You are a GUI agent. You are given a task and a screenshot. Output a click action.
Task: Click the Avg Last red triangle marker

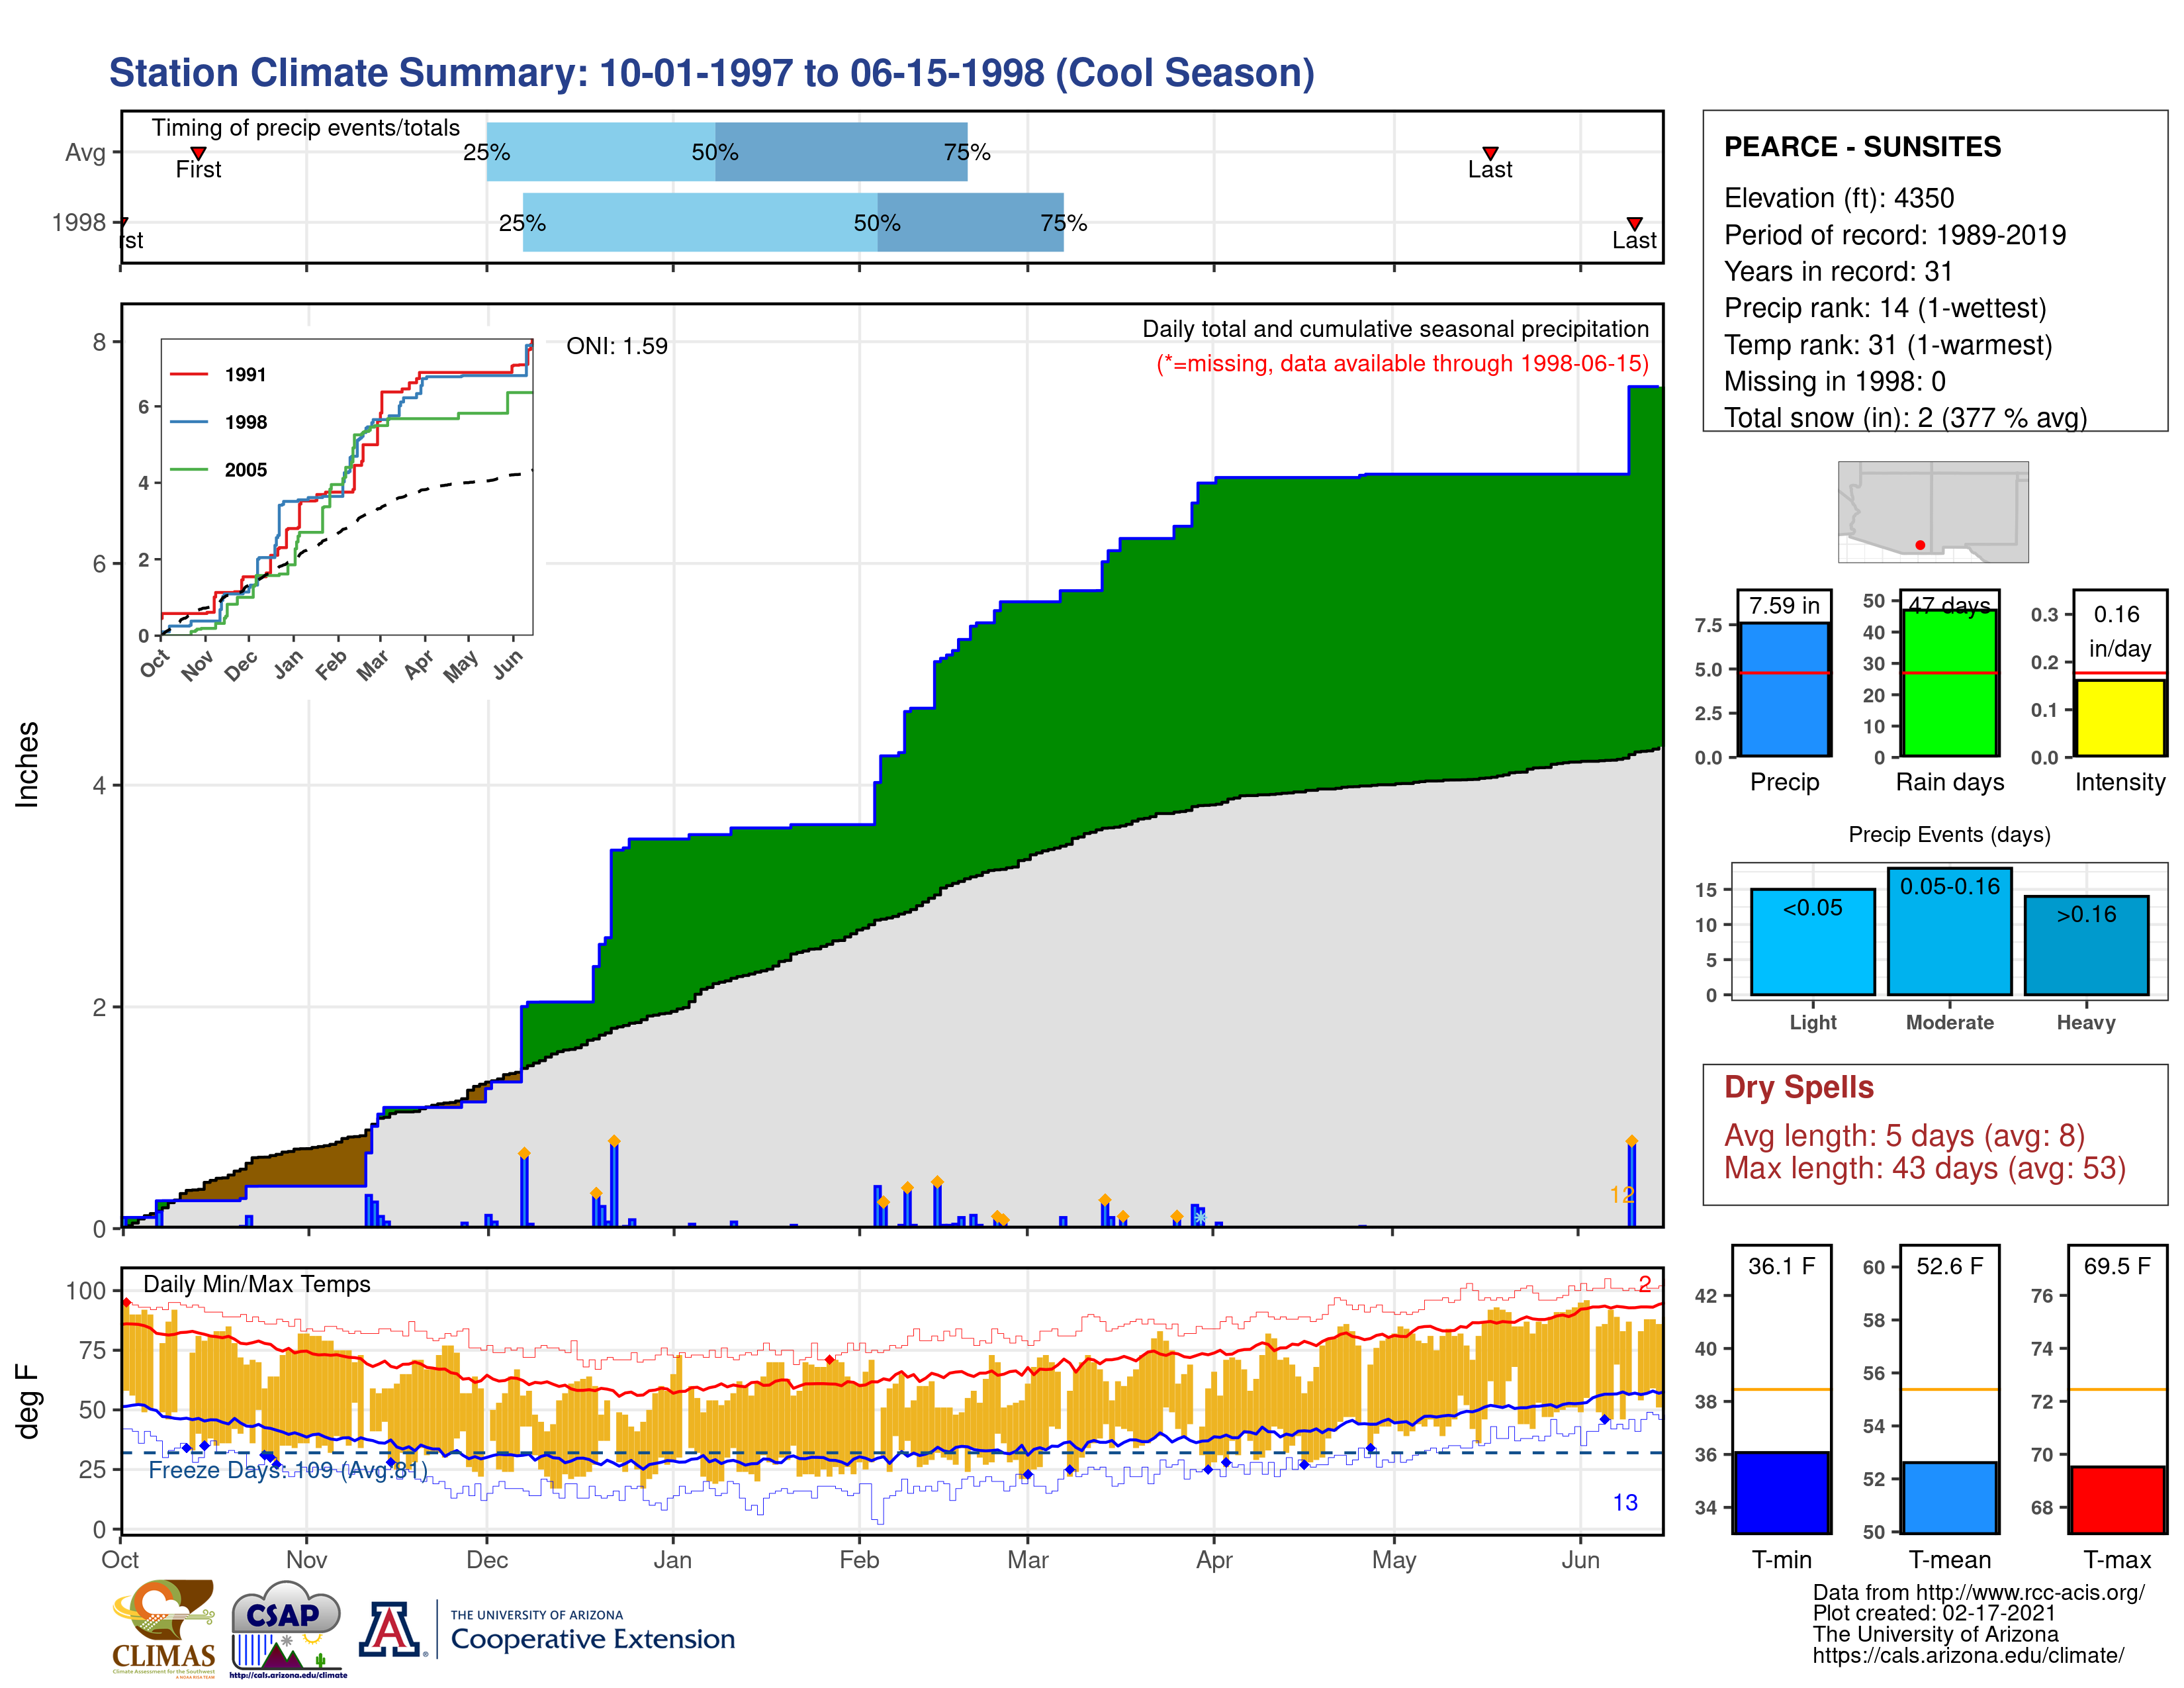pos(1490,153)
